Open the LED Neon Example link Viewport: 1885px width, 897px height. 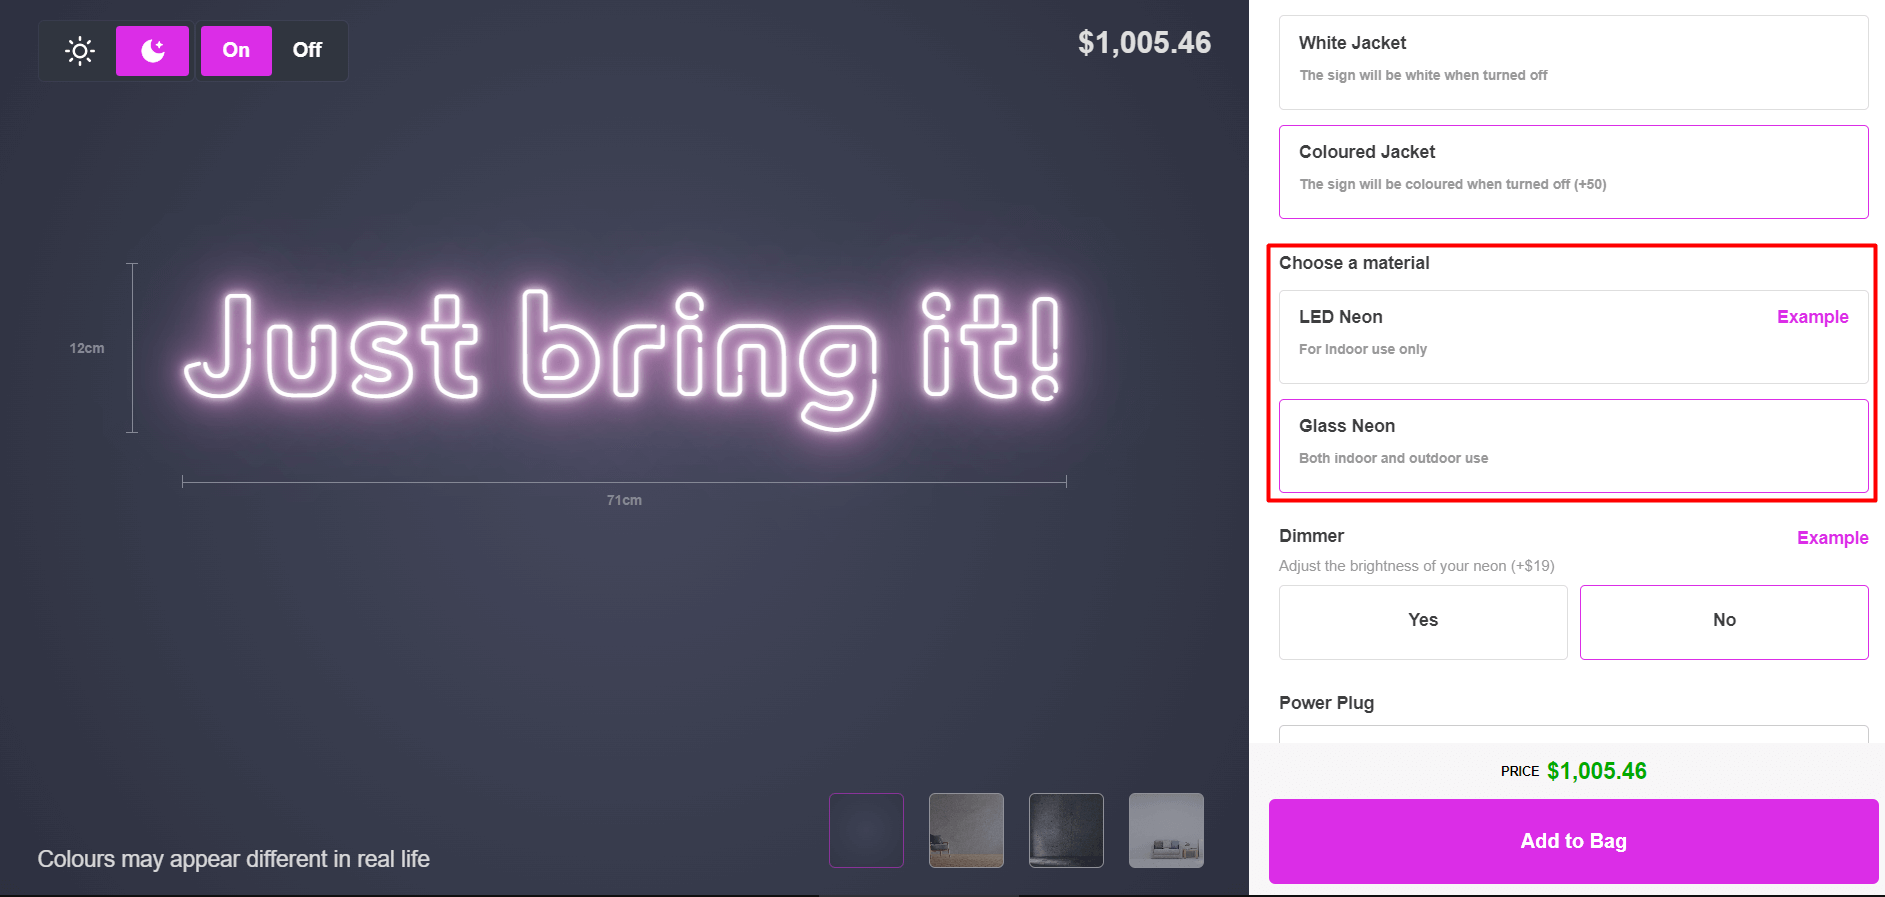coord(1812,317)
